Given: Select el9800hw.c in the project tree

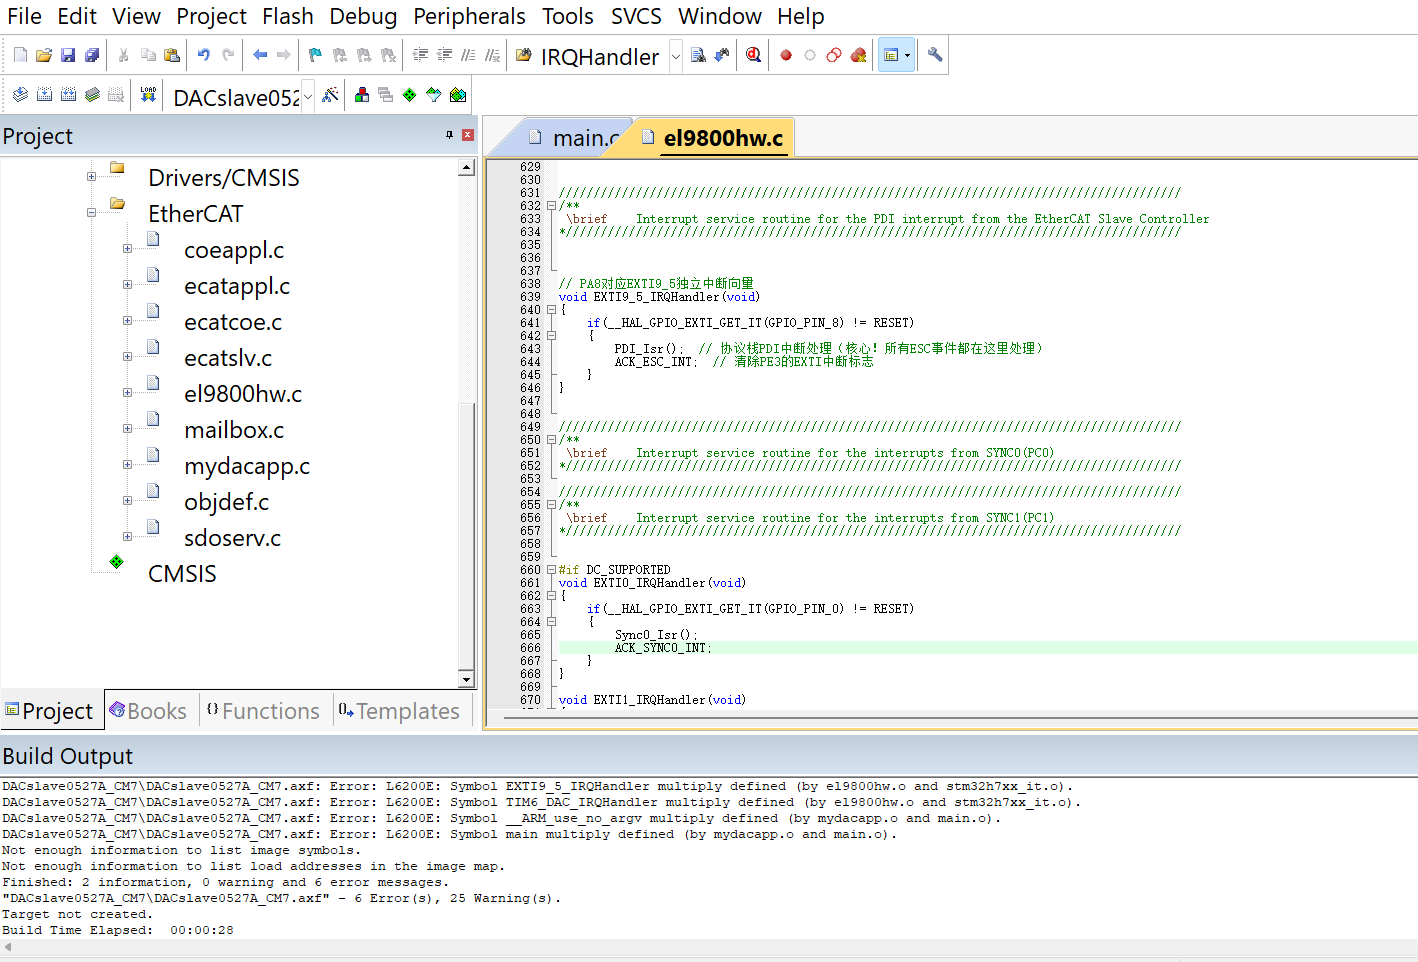Looking at the screenshot, I should click(x=243, y=394).
